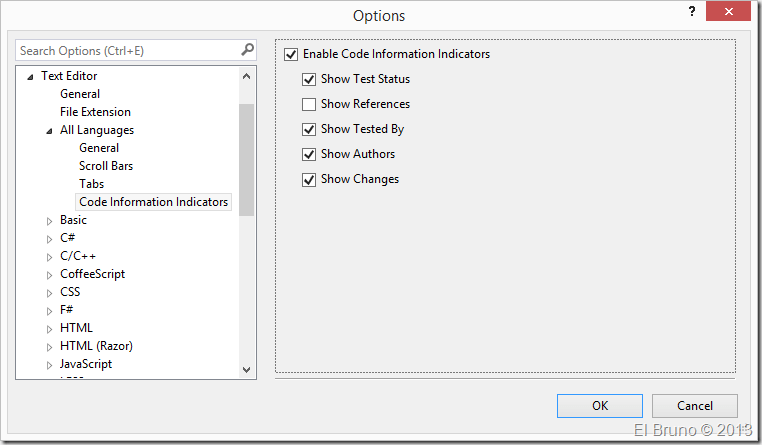Screen dimensions: 762x445
Task: Uncheck Show Test Status
Action: coord(309,79)
